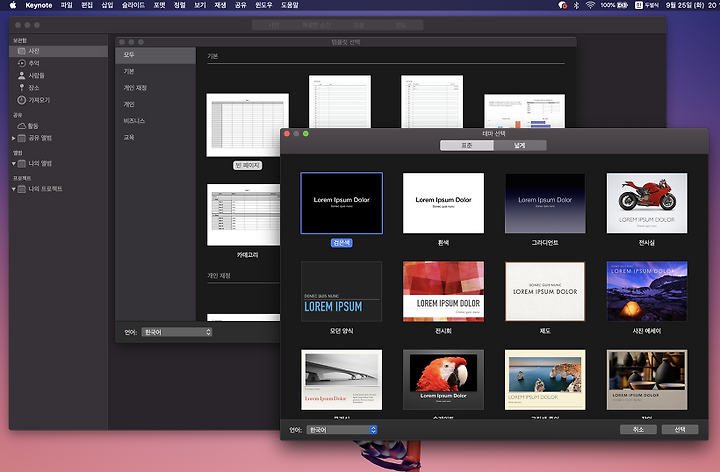Collapse the 나의 앨범 disclosure triangle
The width and height of the screenshot is (720, 472).
[13, 163]
